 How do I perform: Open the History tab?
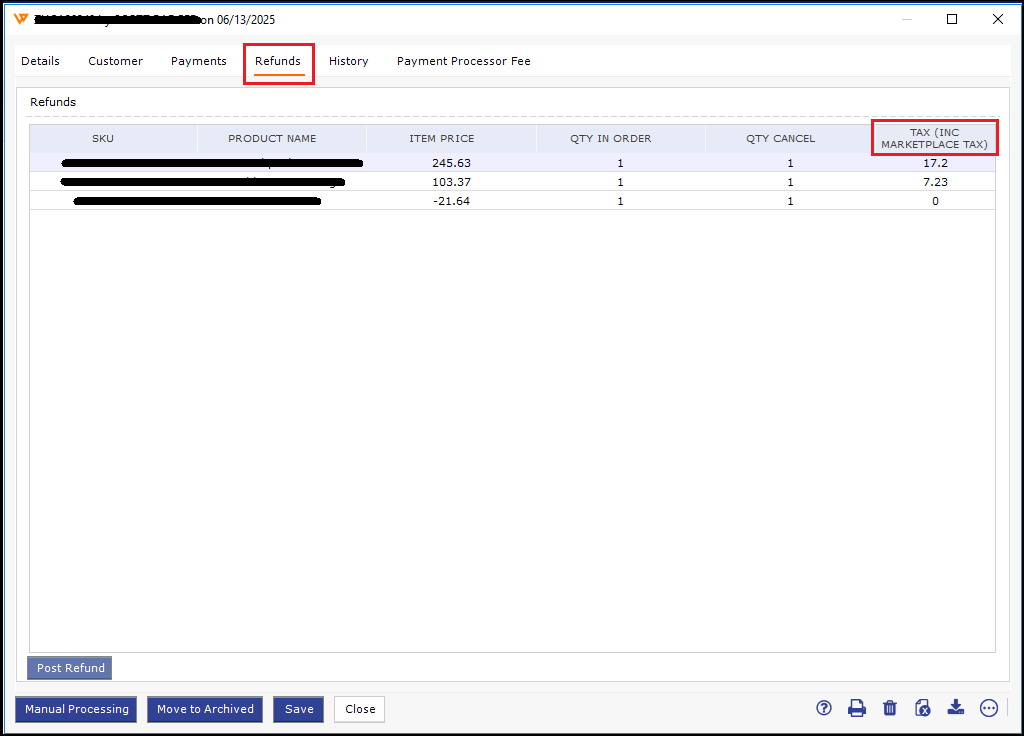[x=349, y=61]
